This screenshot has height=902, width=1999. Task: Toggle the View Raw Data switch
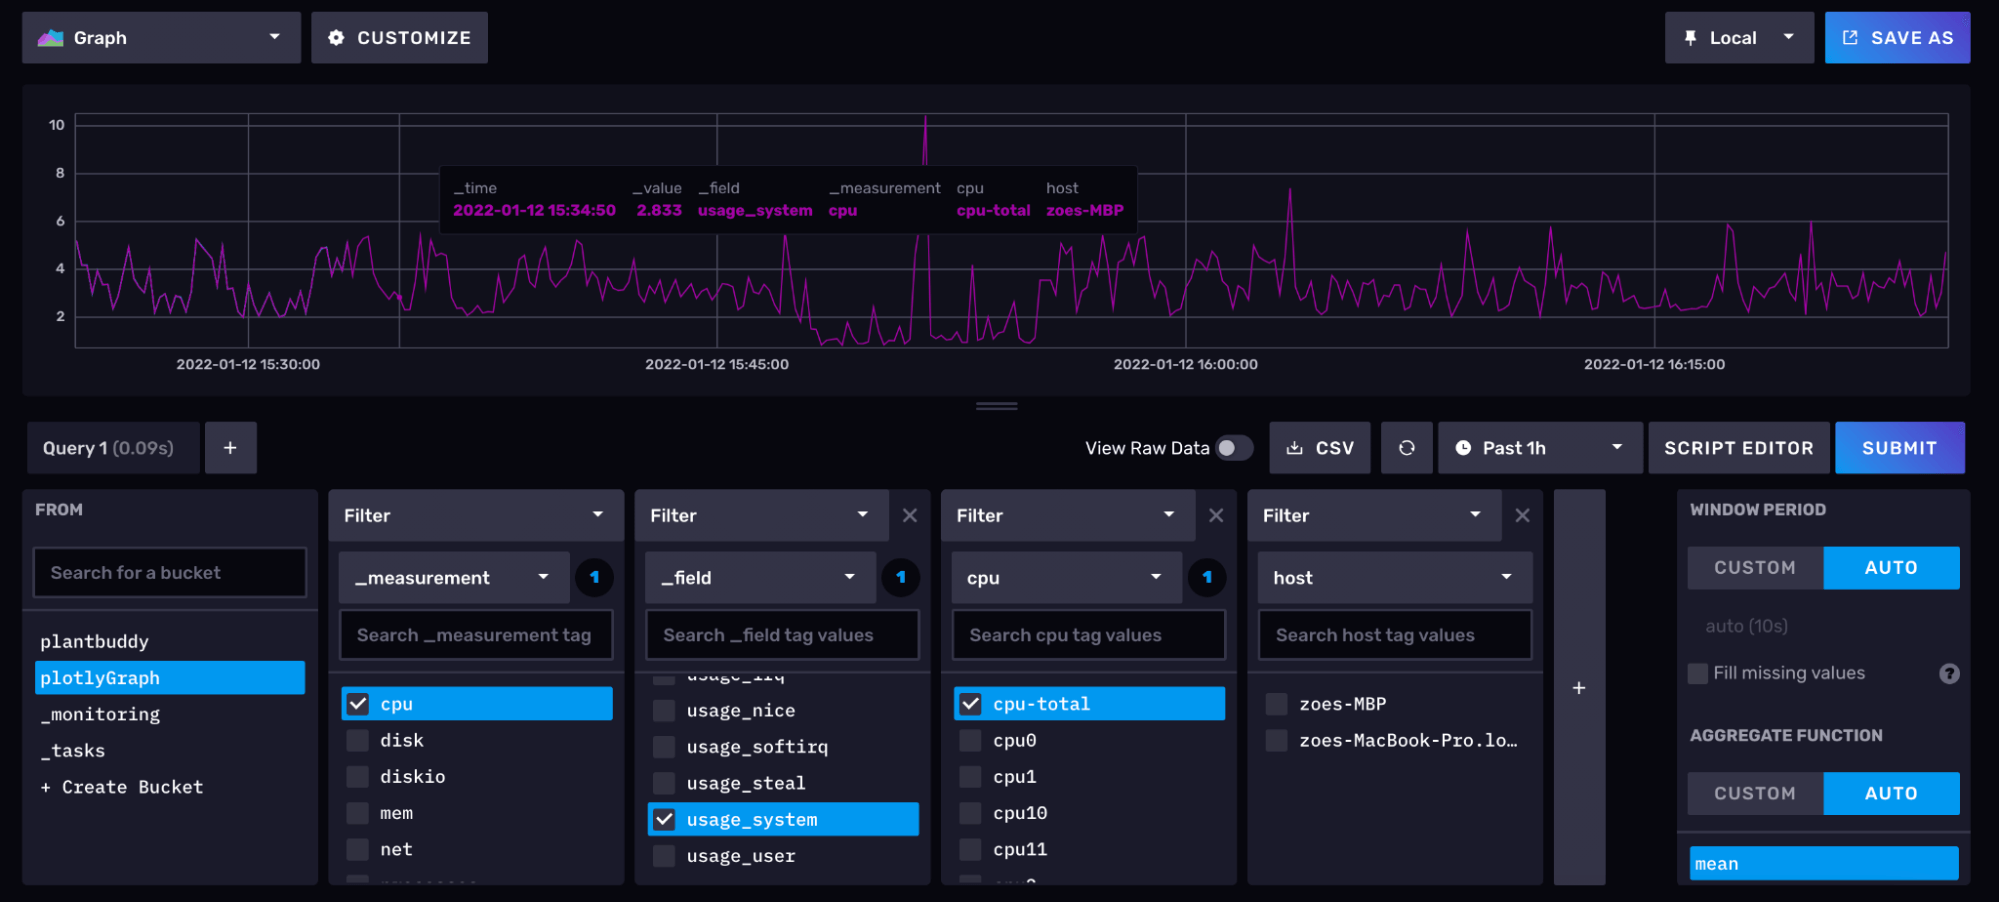tap(1233, 448)
